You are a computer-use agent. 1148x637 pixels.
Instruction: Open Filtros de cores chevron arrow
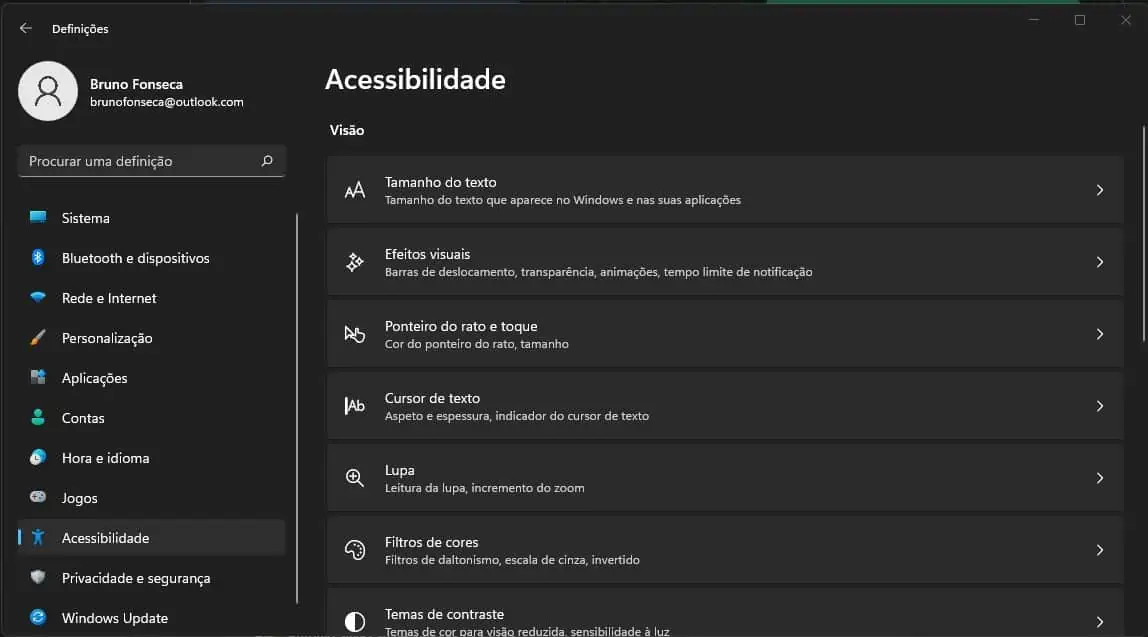click(x=1100, y=550)
